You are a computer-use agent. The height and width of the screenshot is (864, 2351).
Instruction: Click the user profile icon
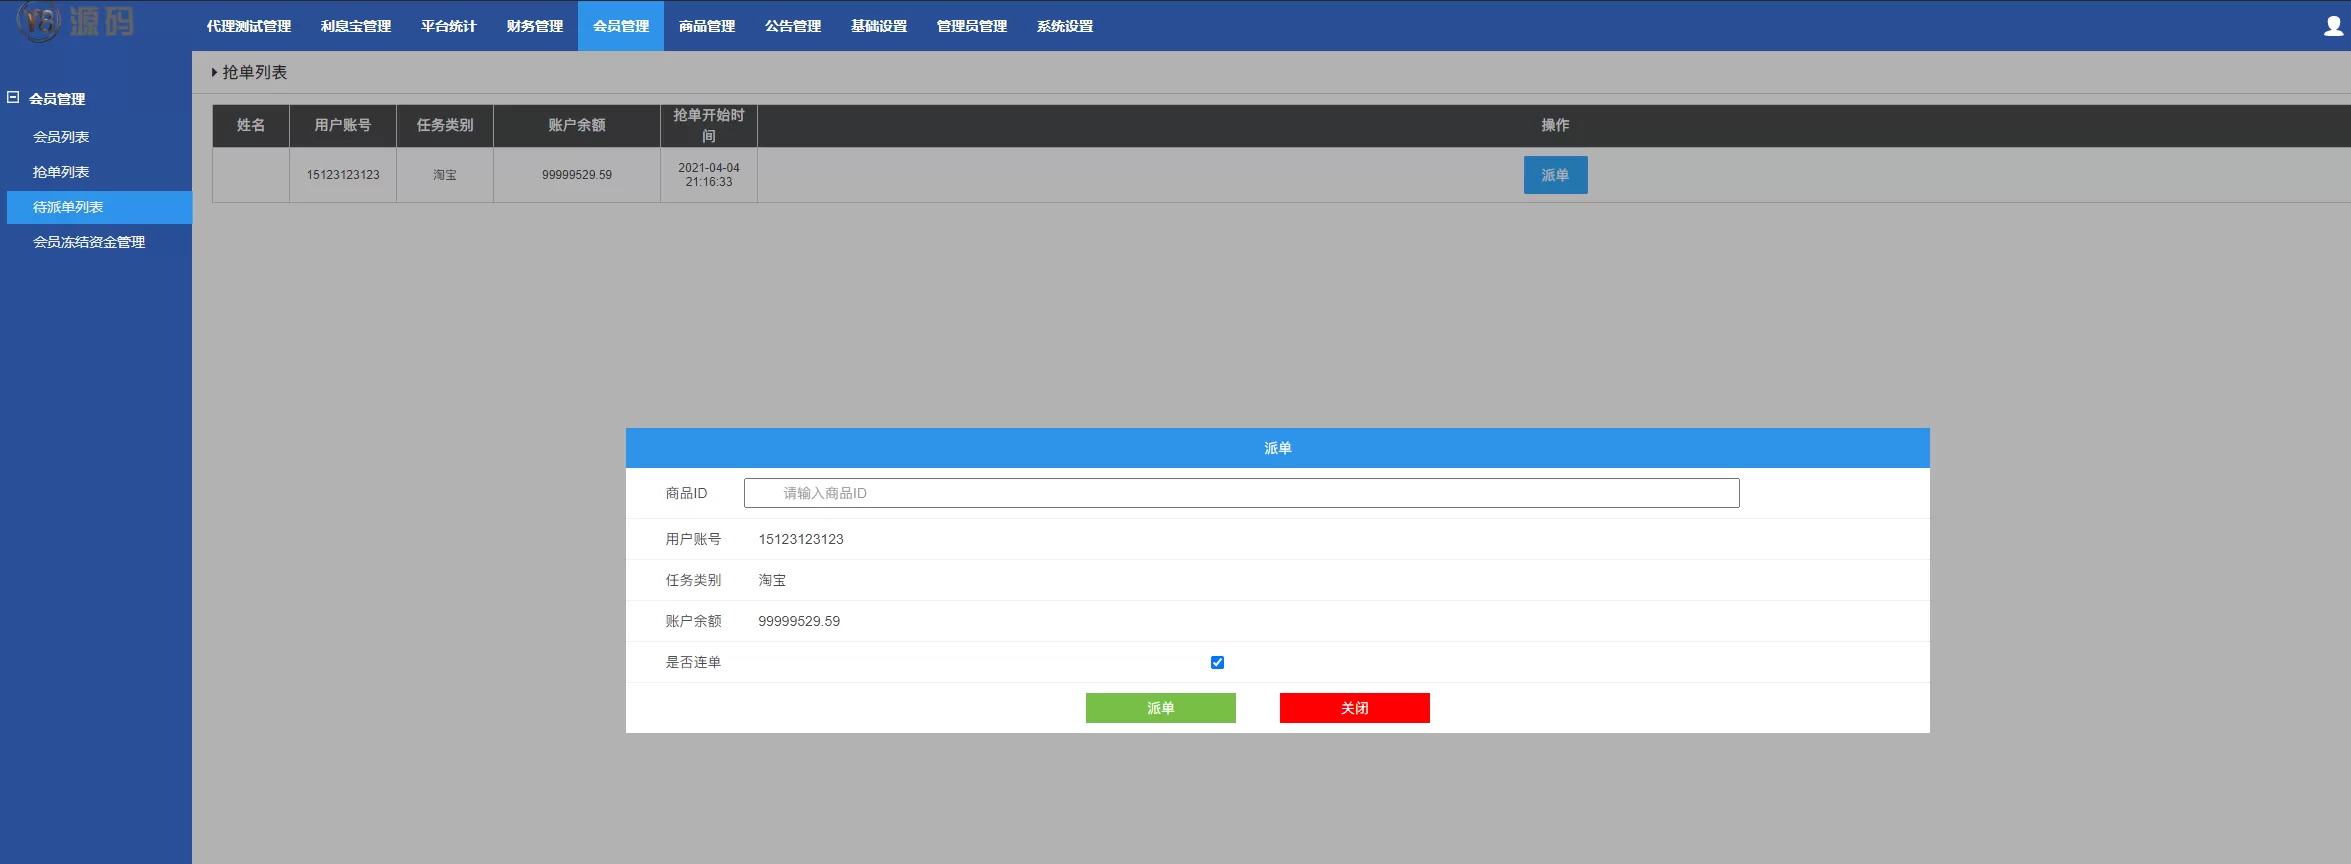pos(2333,26)
